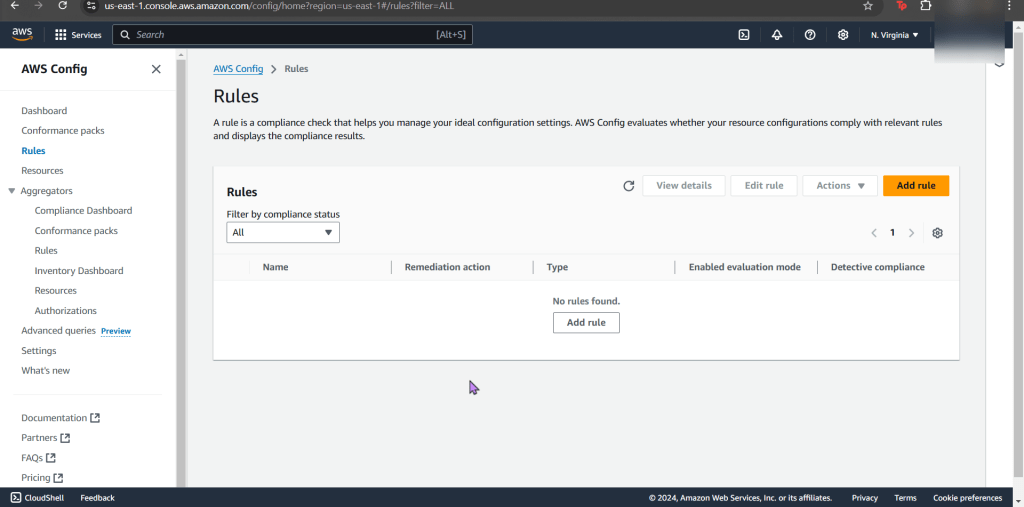Open Conformance packs under Aggregators
The width and height of the screenshot is (1024, 507).
76,231
